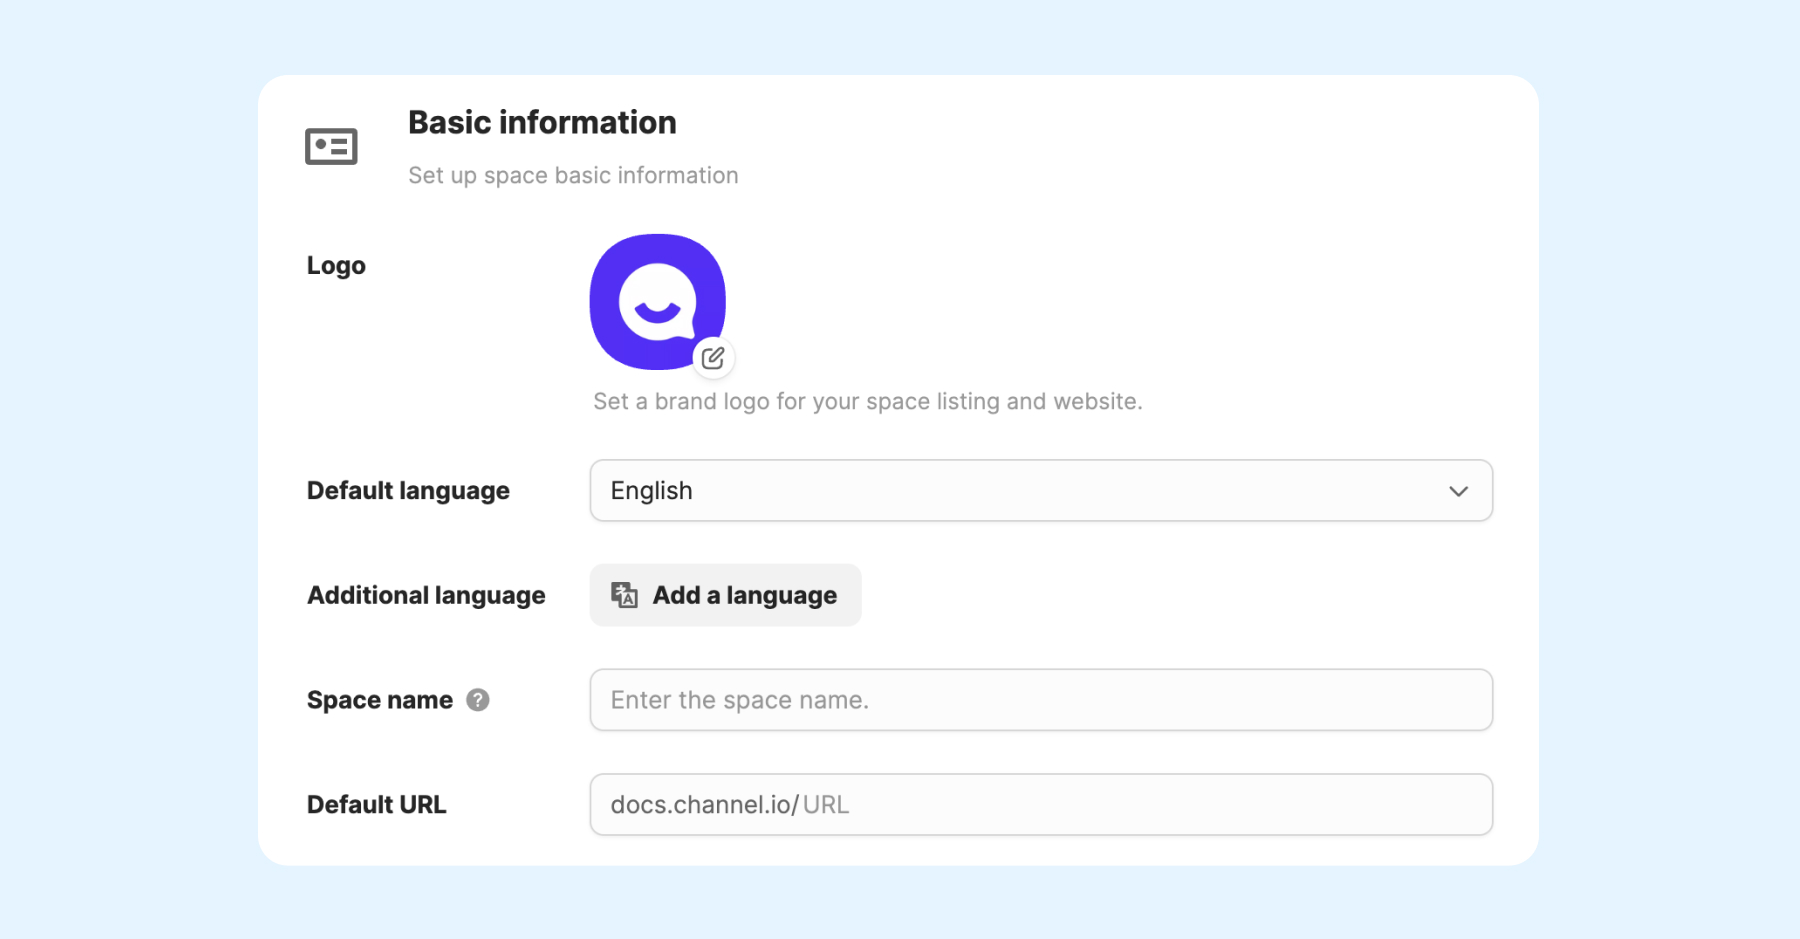Viewport: 1800px width, 939px height.
Task: Click the "Set up space basic information" subtitle
Action: tap(573, 176)
